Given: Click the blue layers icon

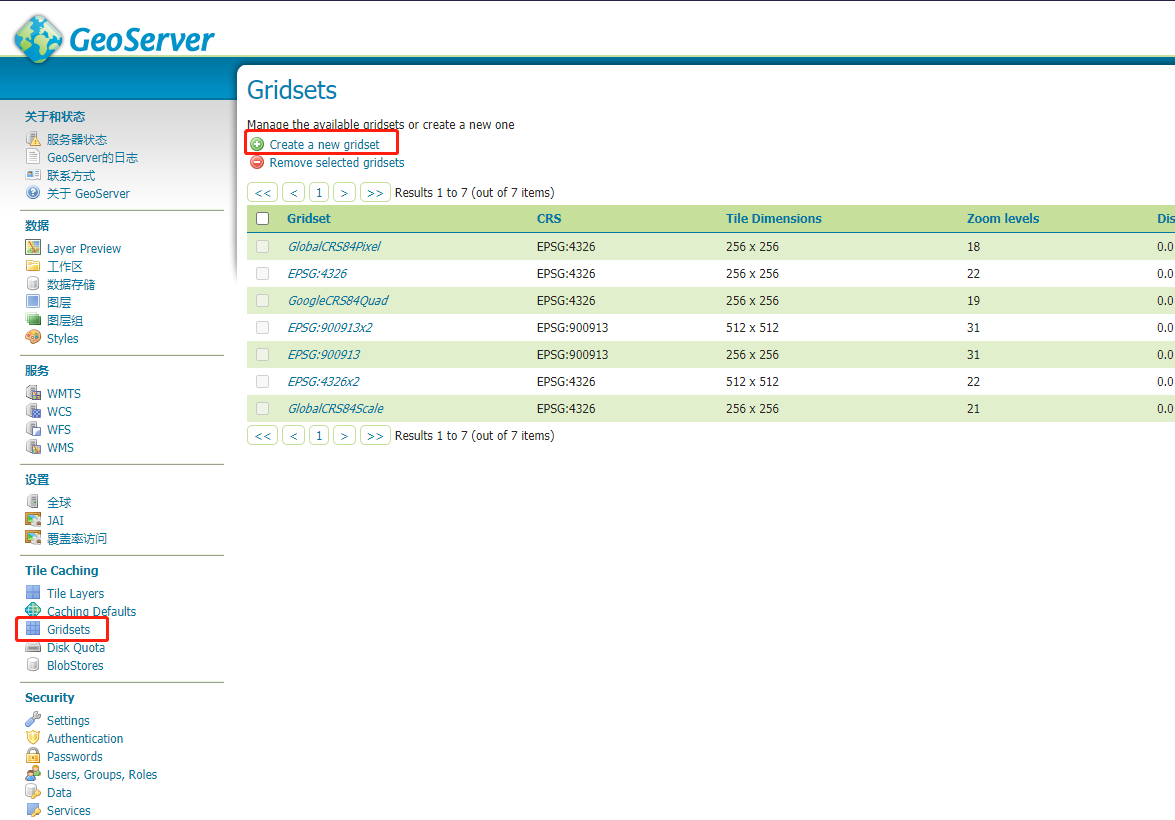Looking at the screenshot, I should (33, 301).
